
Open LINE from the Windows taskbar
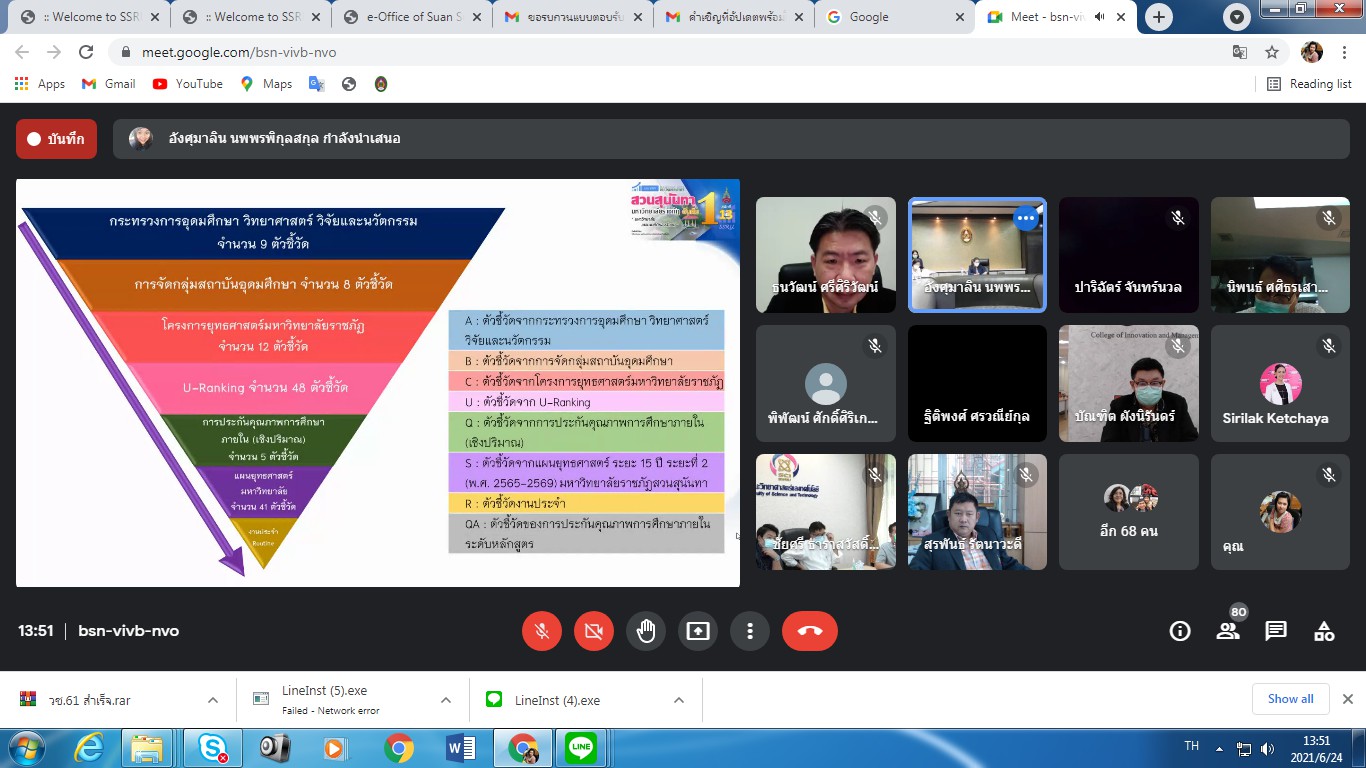581,747
